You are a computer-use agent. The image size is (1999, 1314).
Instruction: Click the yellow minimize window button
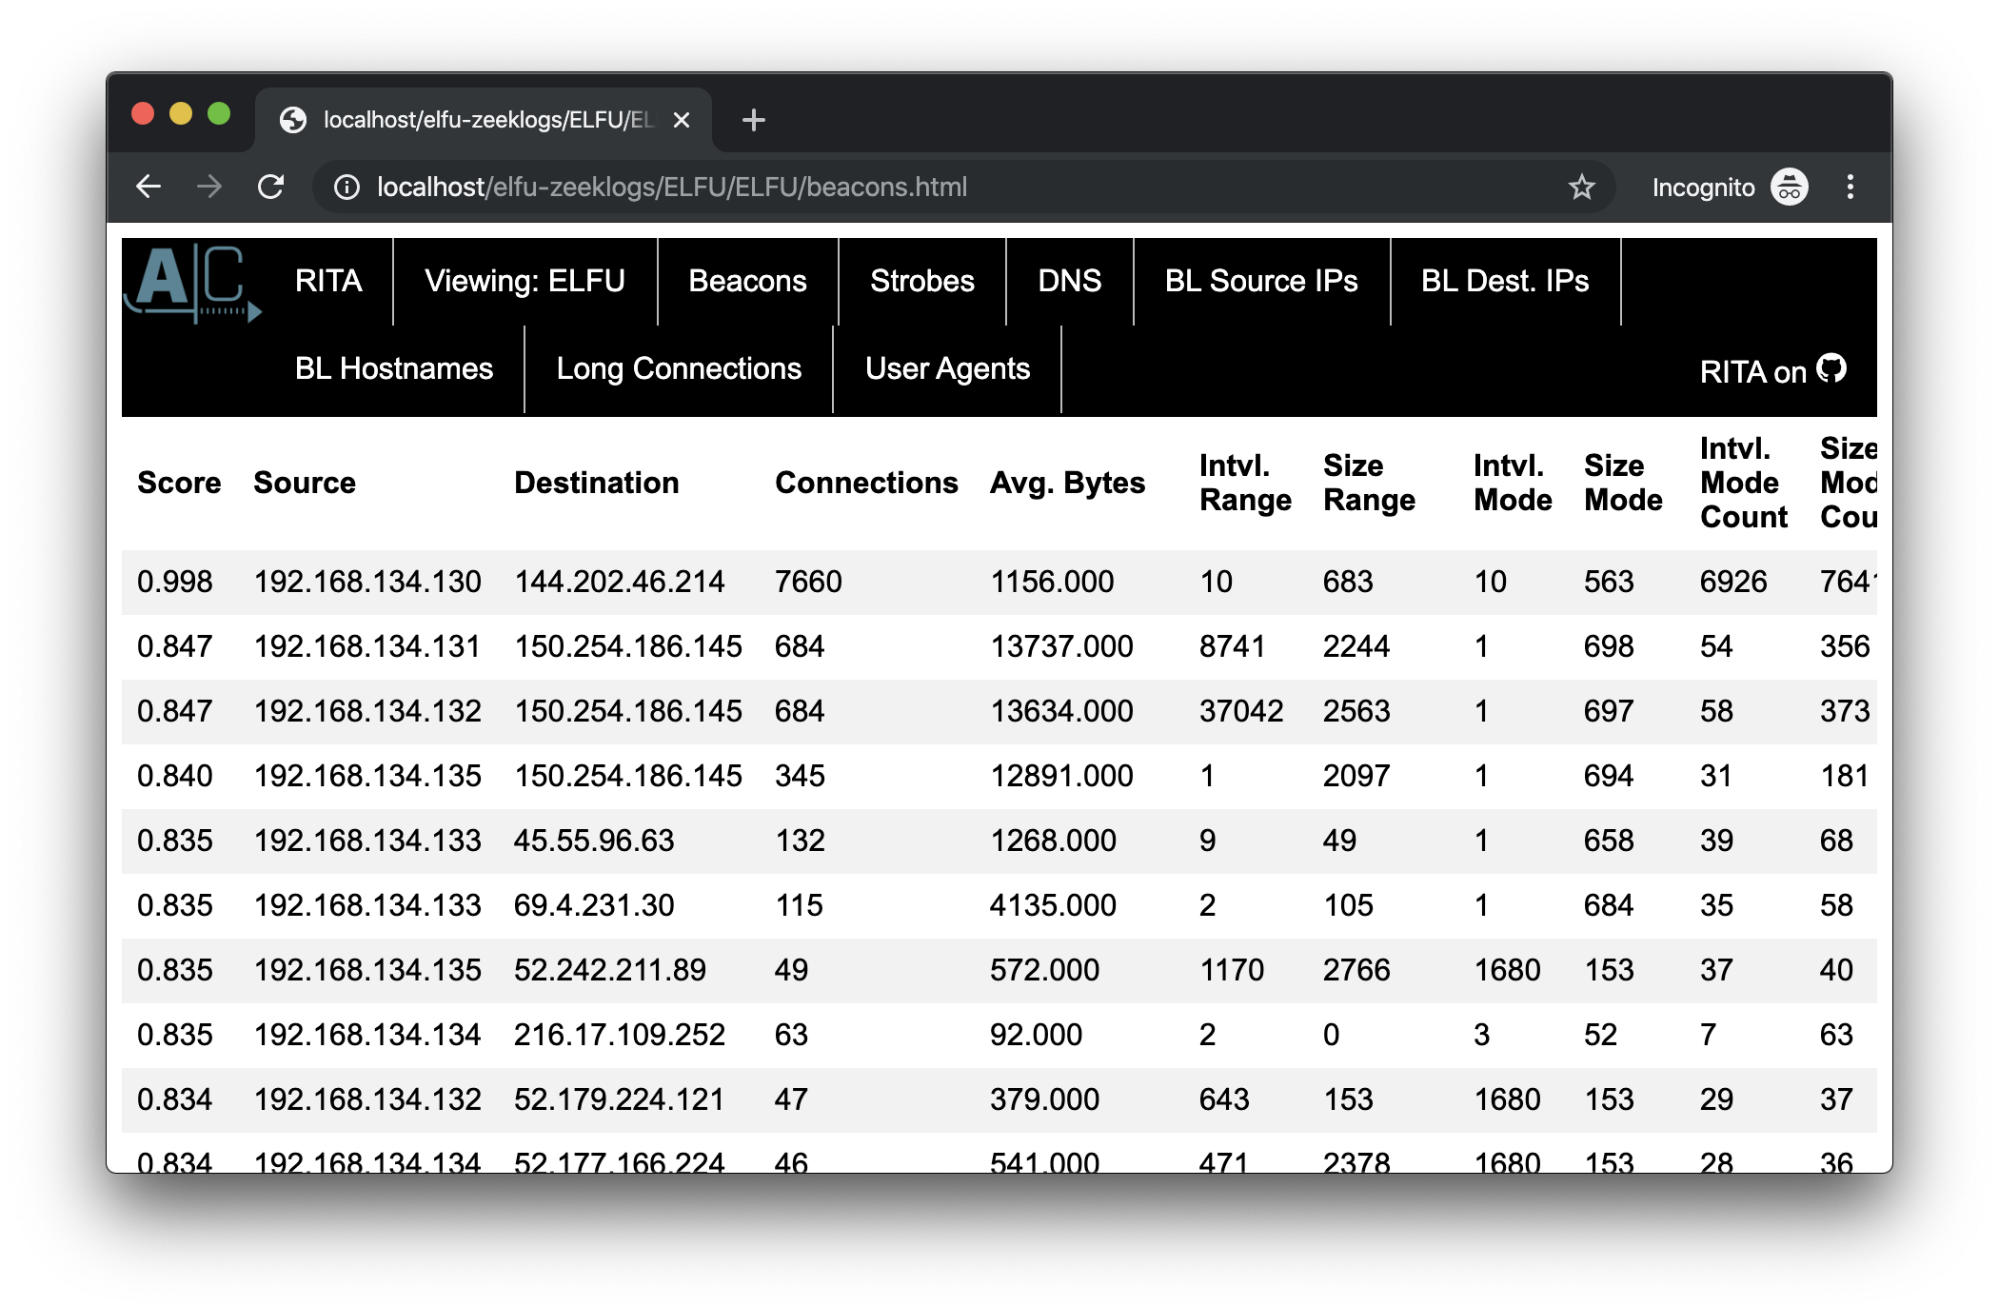[x=181, y=114]
